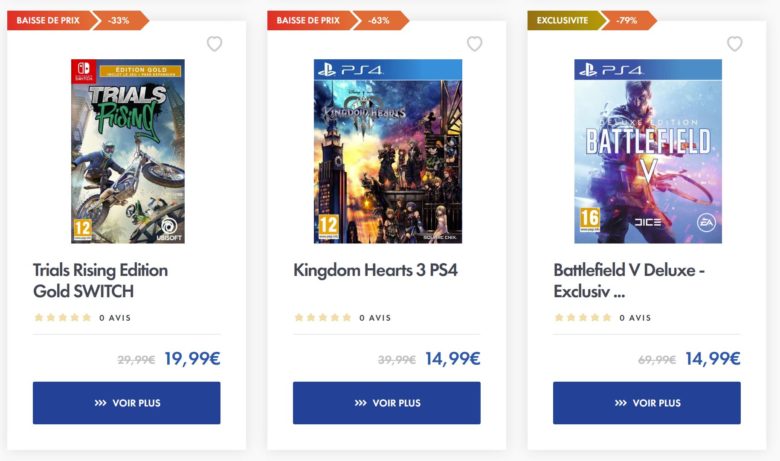Click the 19,99€ price on Trials Rising
This screenshot has width=780, height=461.
[192, 359]
